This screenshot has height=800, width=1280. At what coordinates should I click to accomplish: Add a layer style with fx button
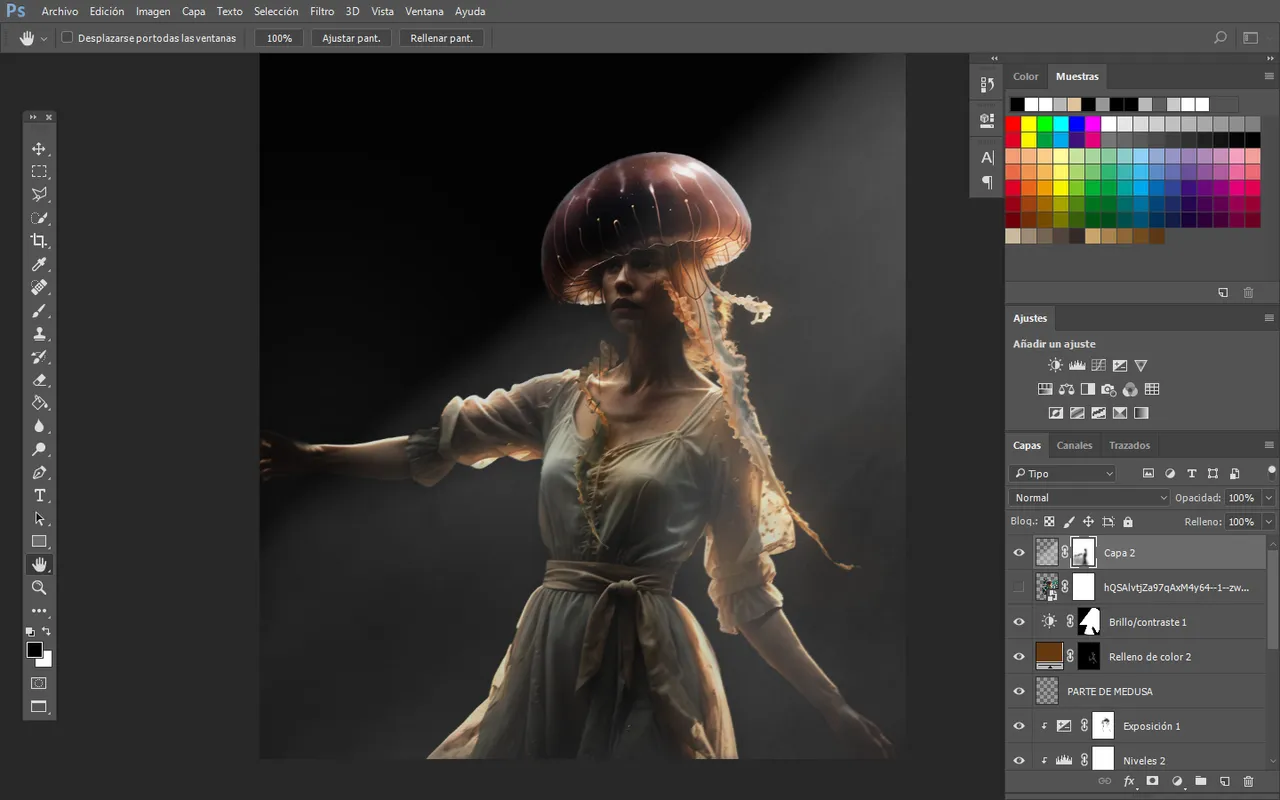pos(1129,781)
